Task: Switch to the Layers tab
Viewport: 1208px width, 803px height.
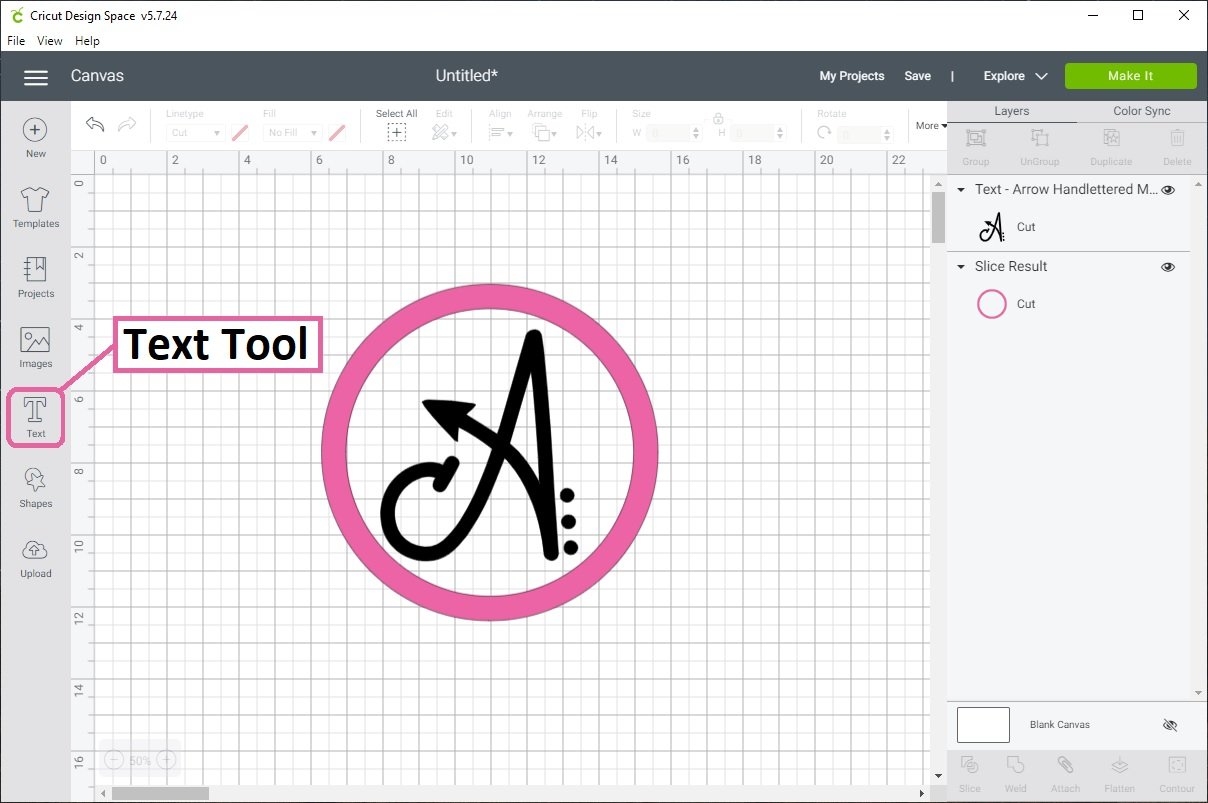Action: 1012,111
